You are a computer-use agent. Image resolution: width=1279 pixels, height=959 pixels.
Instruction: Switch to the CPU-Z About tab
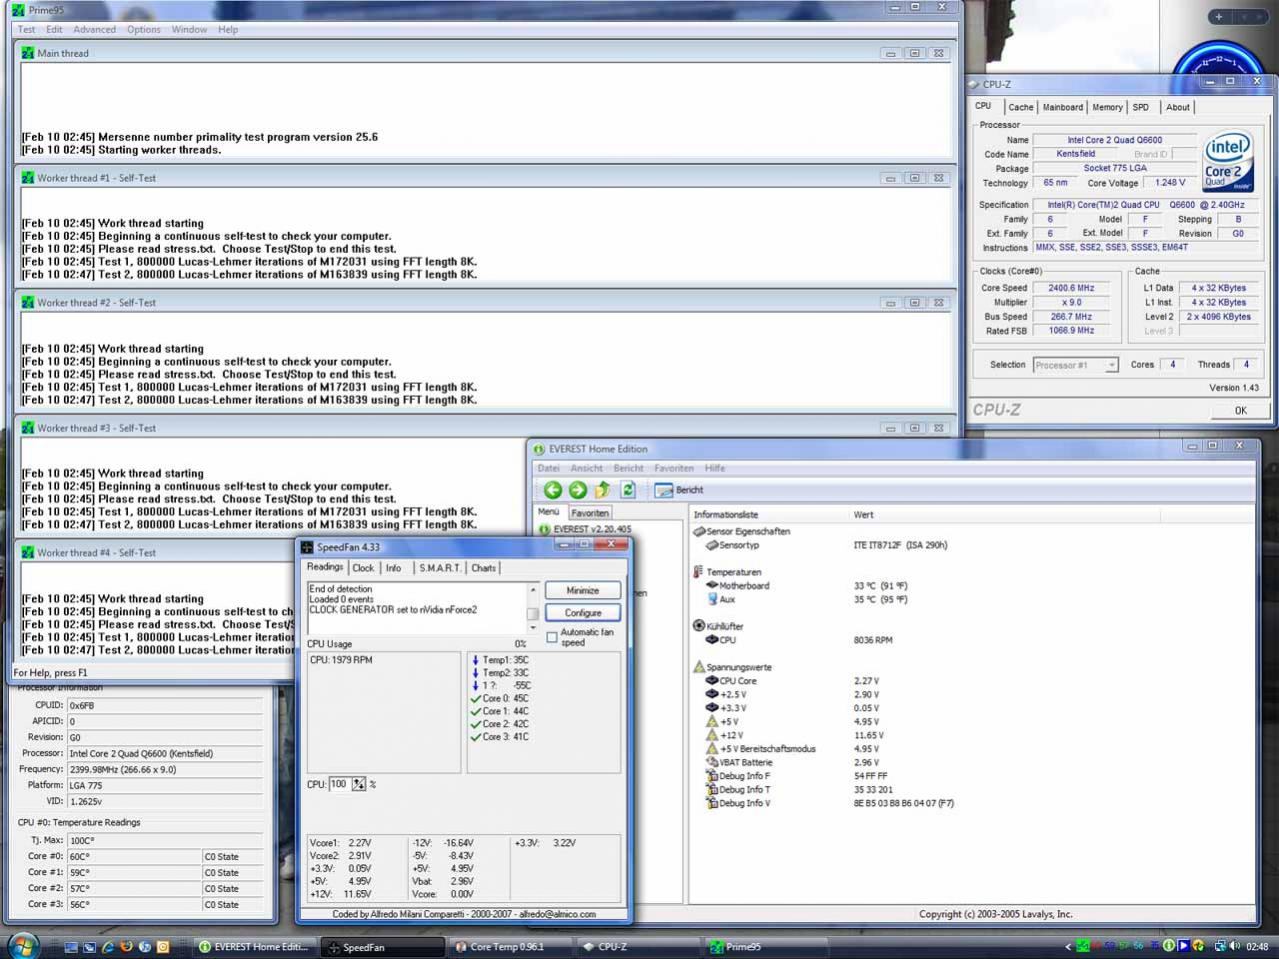[x=1178, y=107]
